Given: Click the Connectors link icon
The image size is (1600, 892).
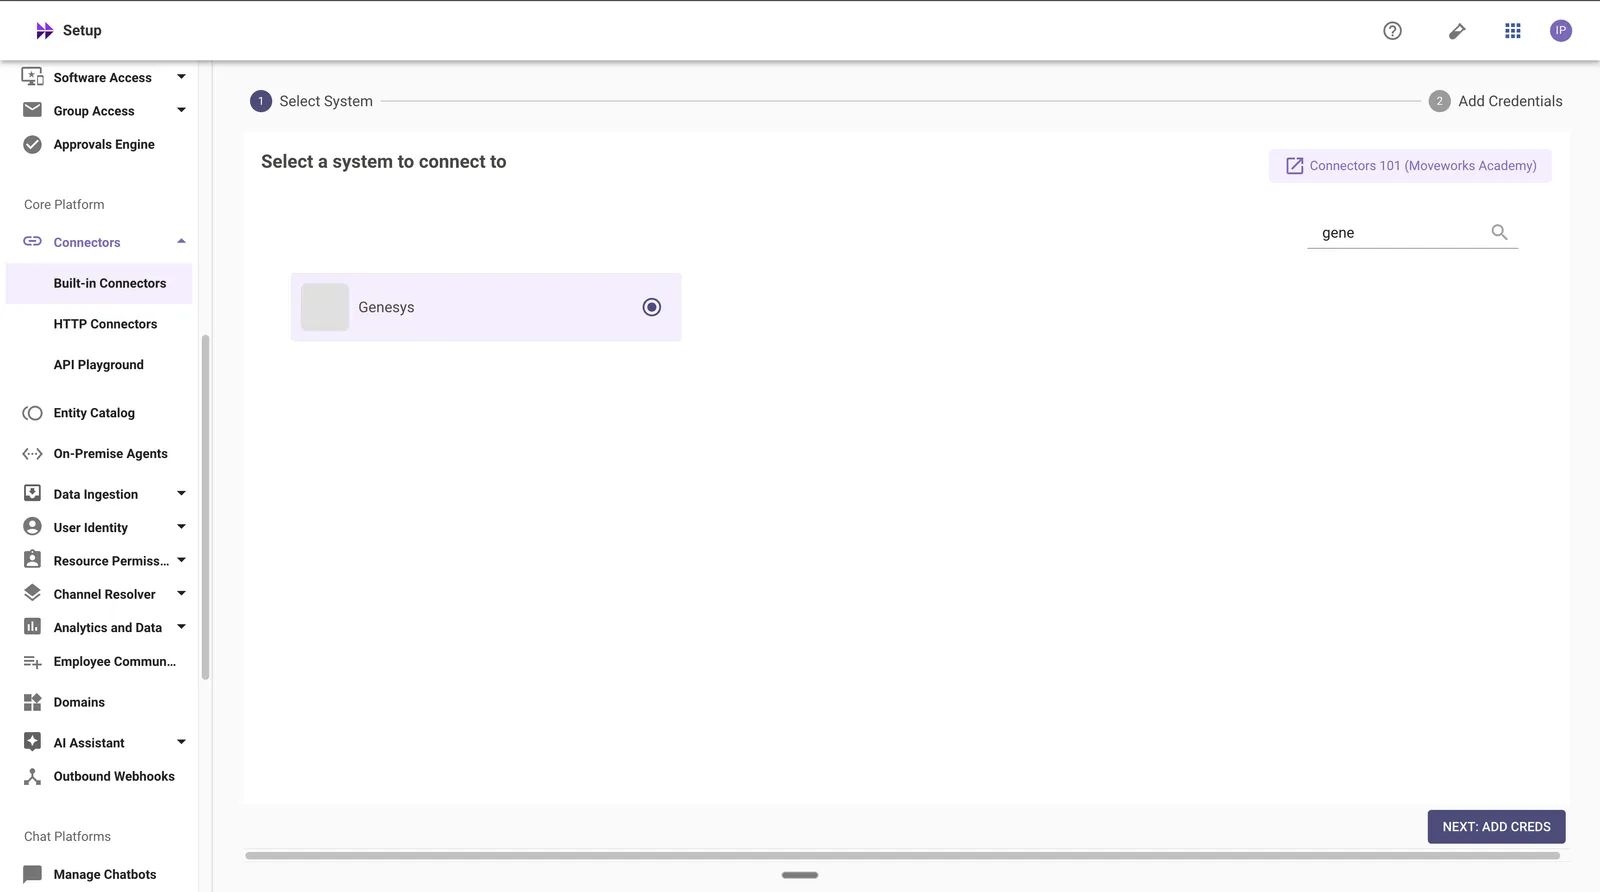Looking at the screenshot, I should coord(33,242).
